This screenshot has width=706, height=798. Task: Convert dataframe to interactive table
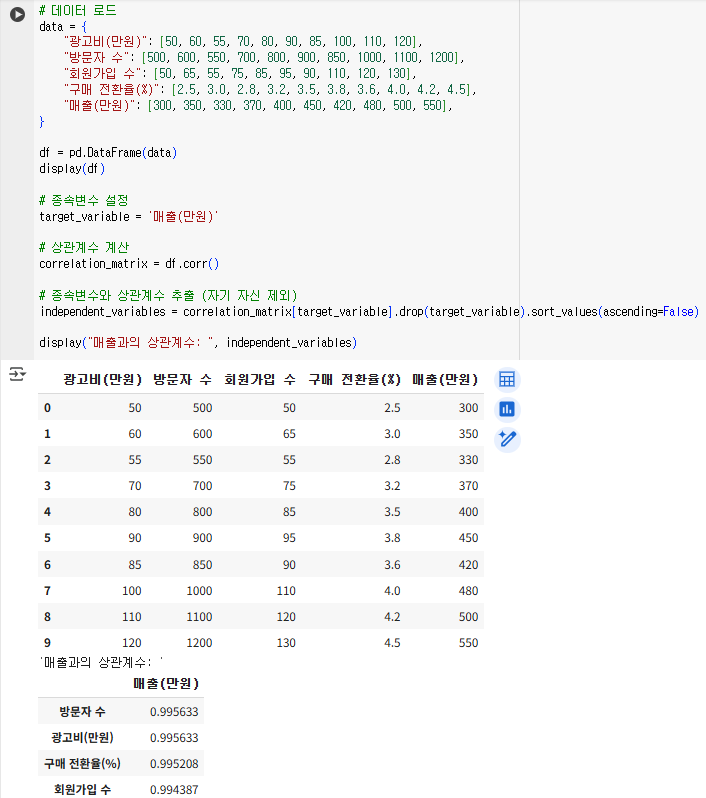507,380
